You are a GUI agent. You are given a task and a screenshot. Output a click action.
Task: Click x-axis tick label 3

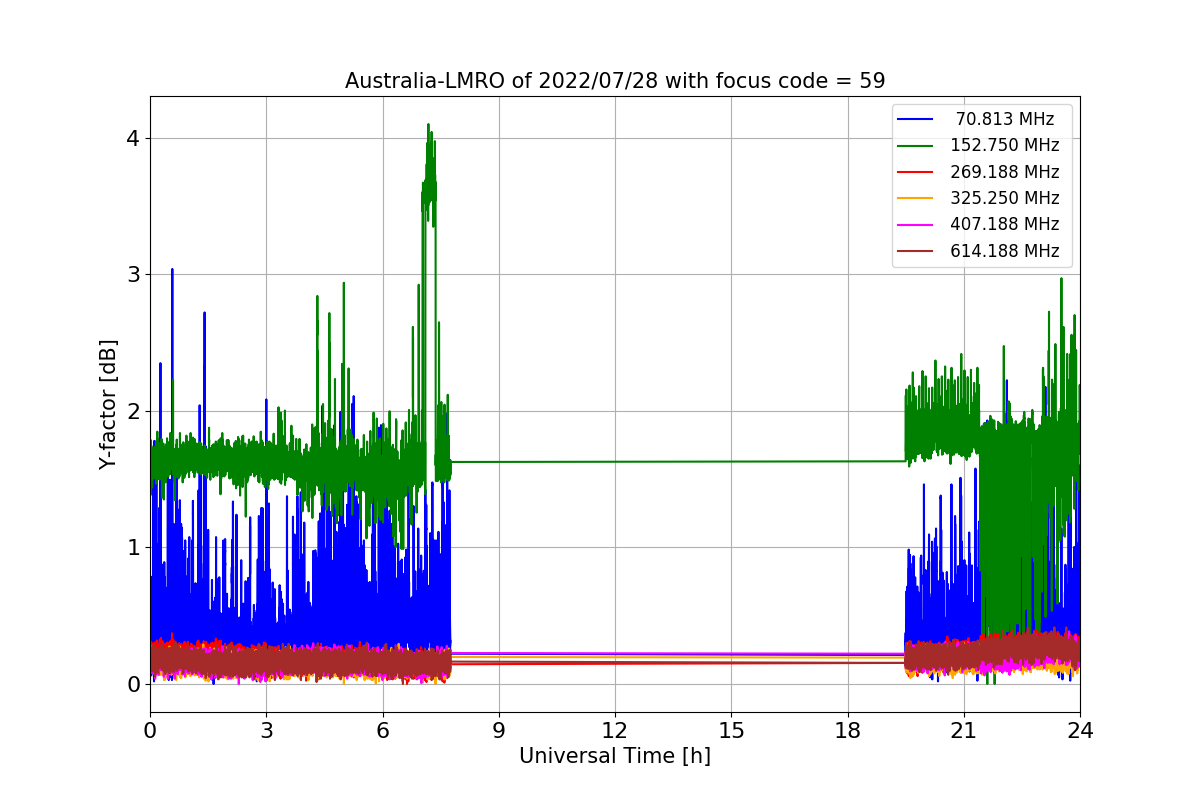click(x=266, y=731)
